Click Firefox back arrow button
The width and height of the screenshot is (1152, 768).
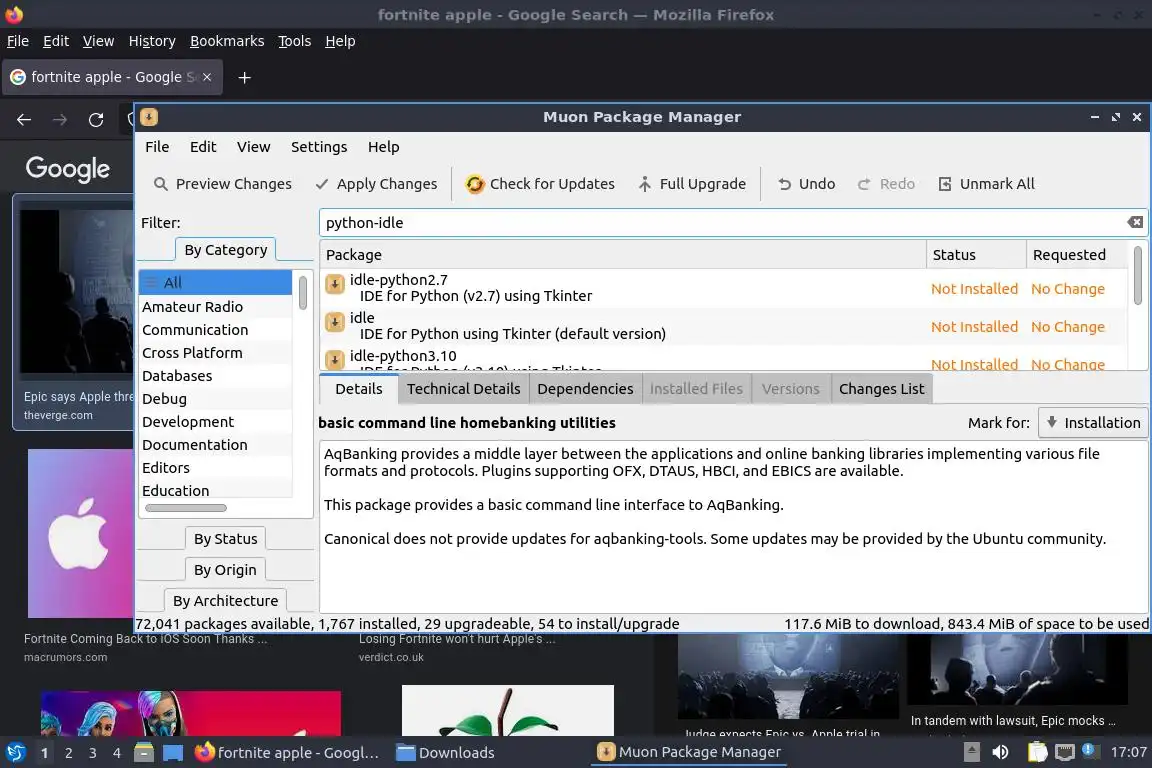click(x=24, y=120)
